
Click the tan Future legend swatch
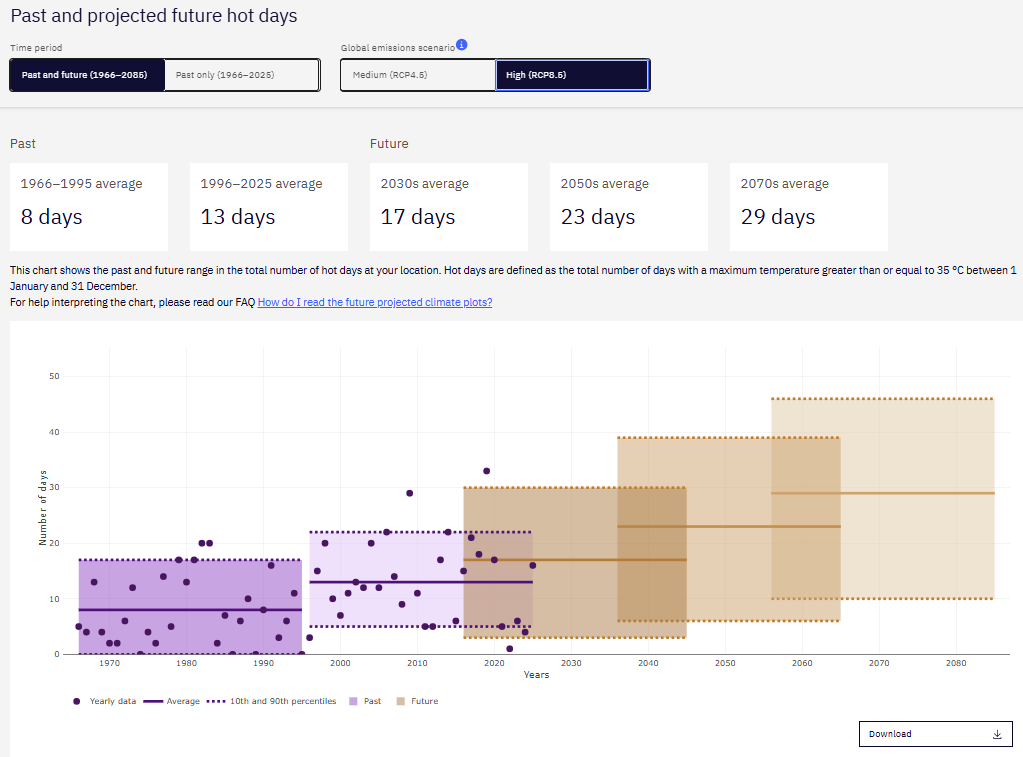click(403, 701)
